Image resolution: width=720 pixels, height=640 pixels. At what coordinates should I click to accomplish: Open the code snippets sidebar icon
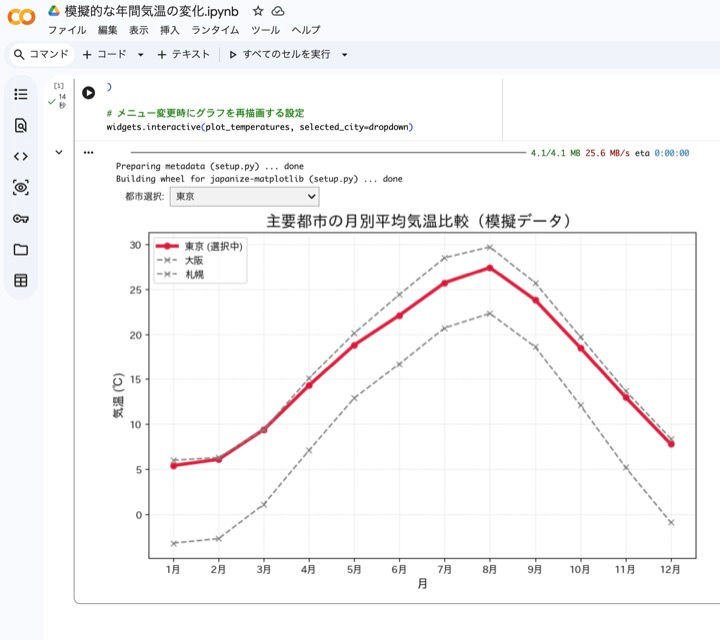(21, 157)
